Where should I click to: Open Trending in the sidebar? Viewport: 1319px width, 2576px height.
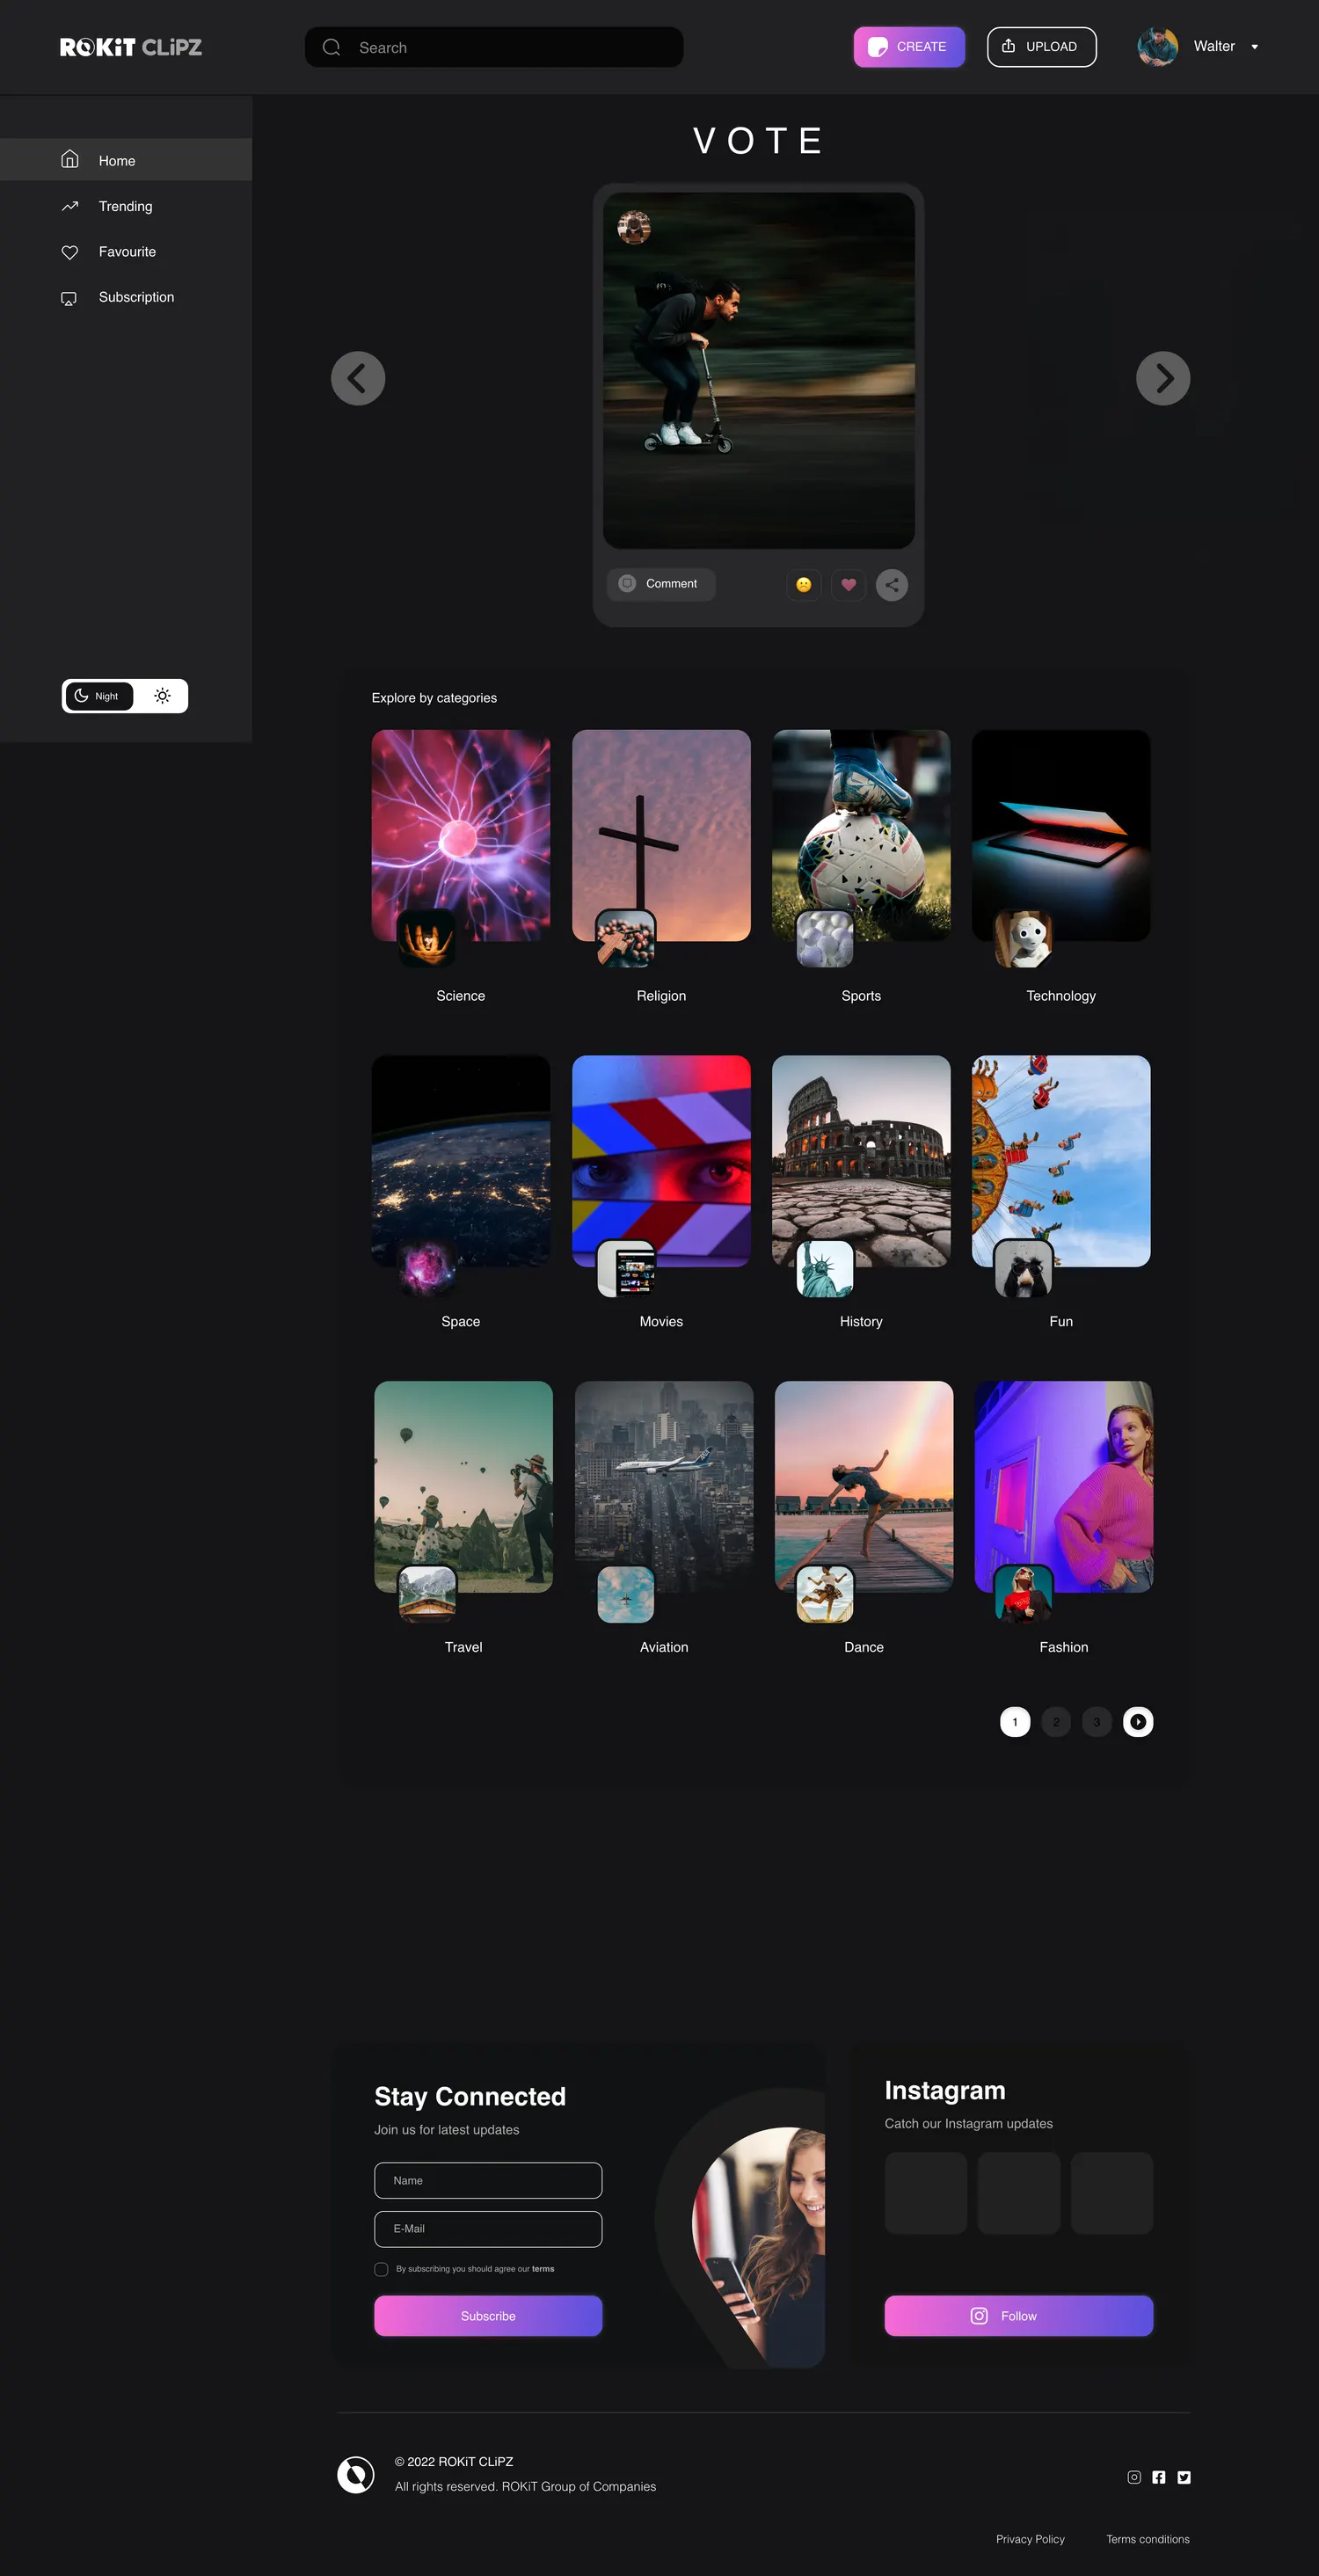coord(126,206)
